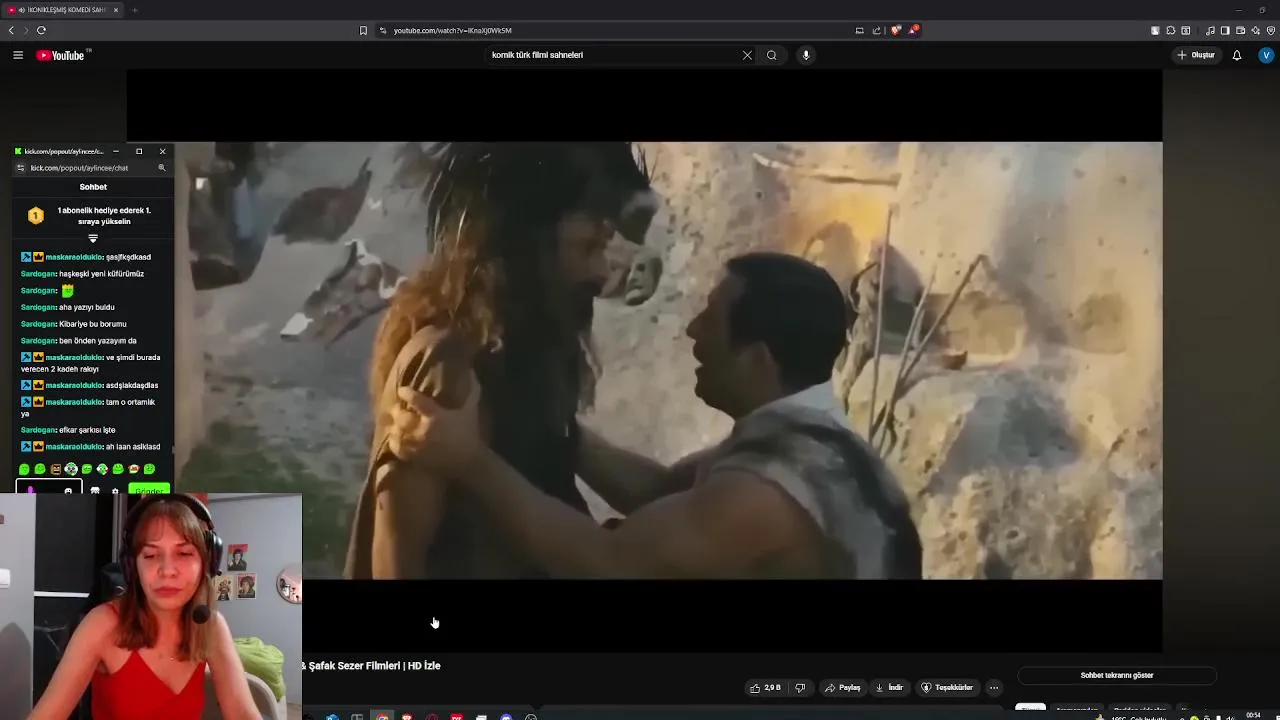The image size is (1280, 720).
Task: Click the kick.com popout chat URL
Action: pos(80,168)
